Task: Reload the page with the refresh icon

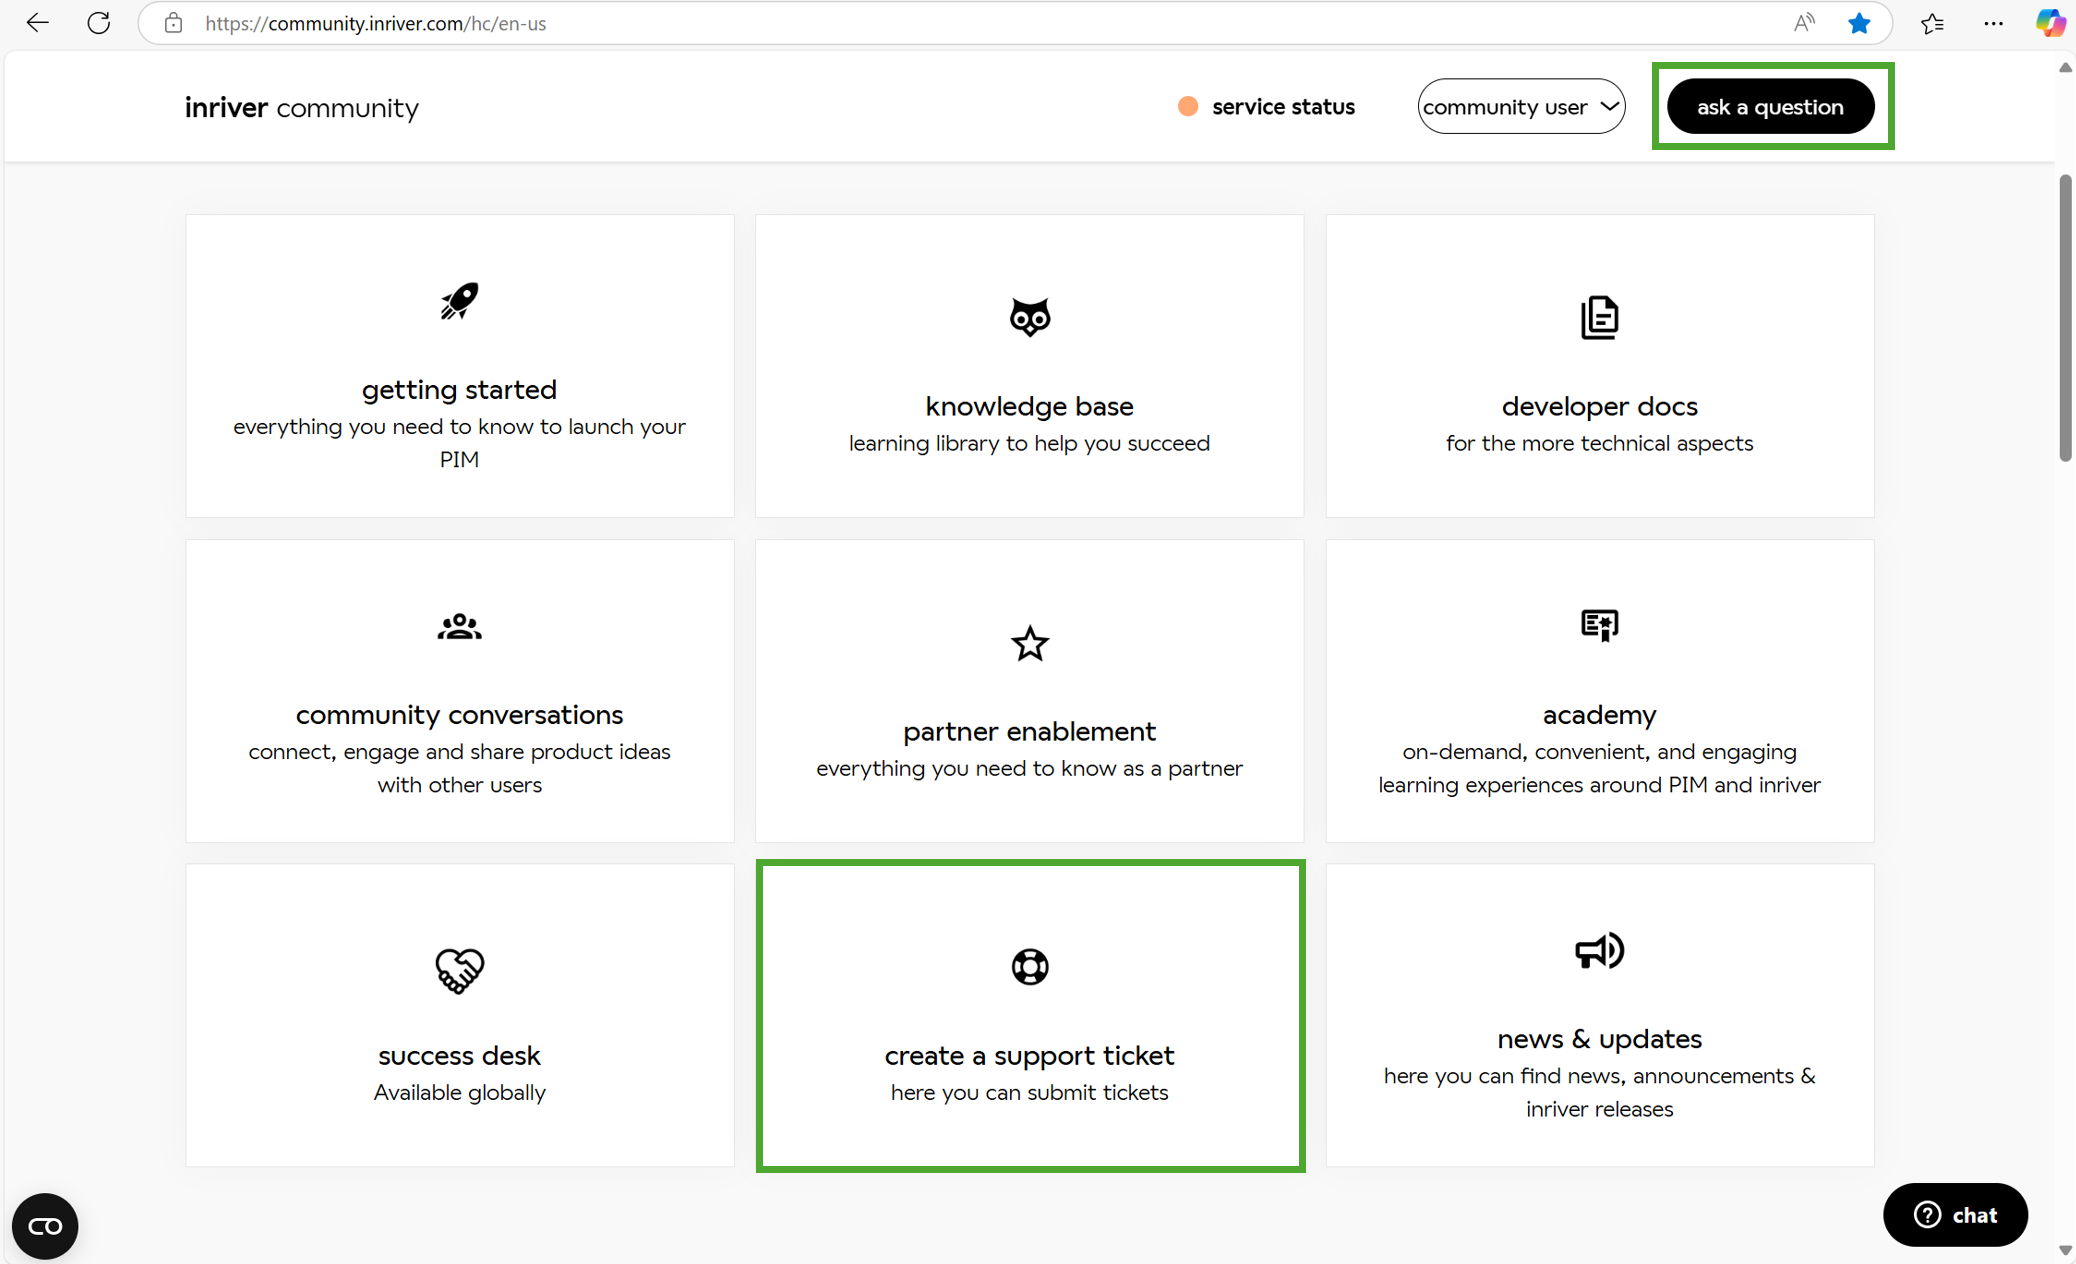Action: click(98, 23)
